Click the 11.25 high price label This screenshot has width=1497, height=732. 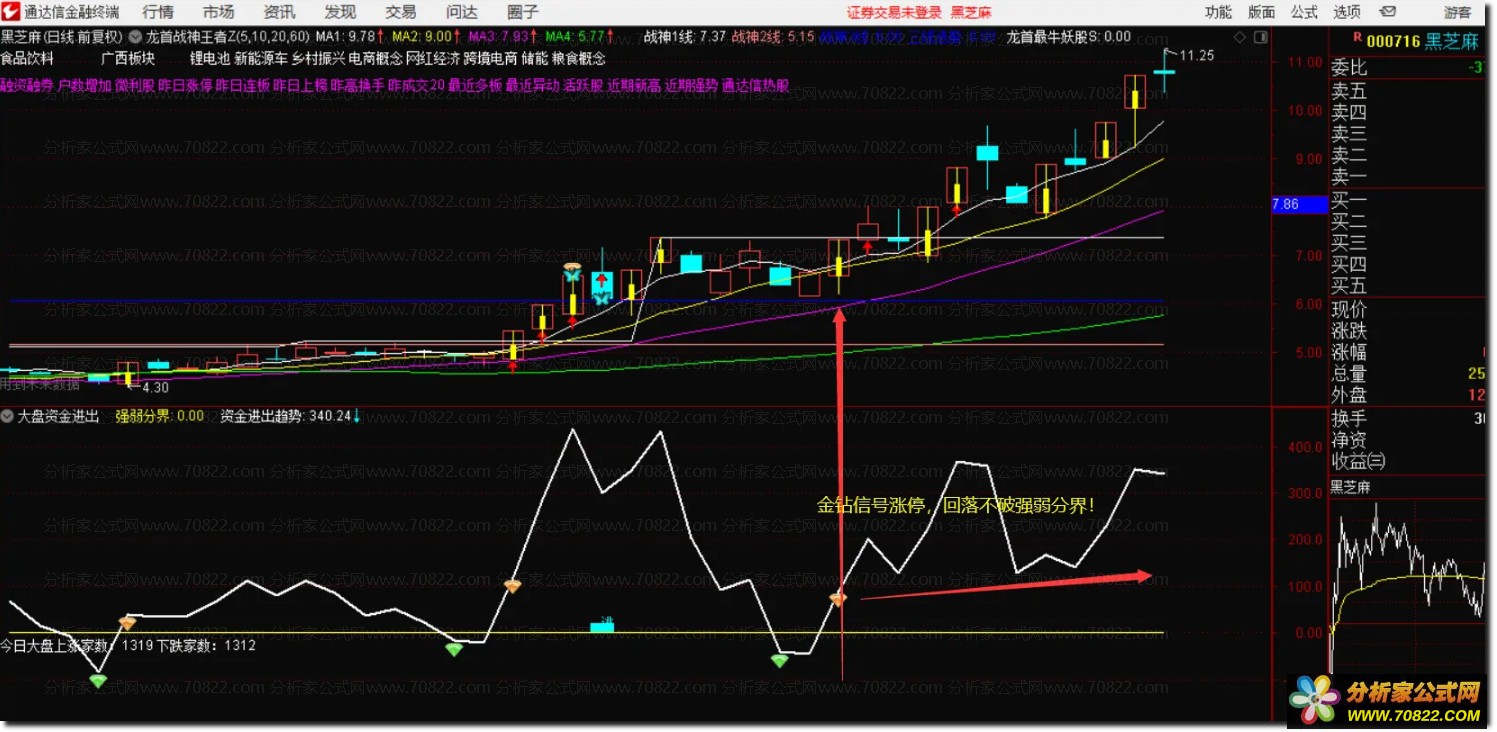point(1197,56)
